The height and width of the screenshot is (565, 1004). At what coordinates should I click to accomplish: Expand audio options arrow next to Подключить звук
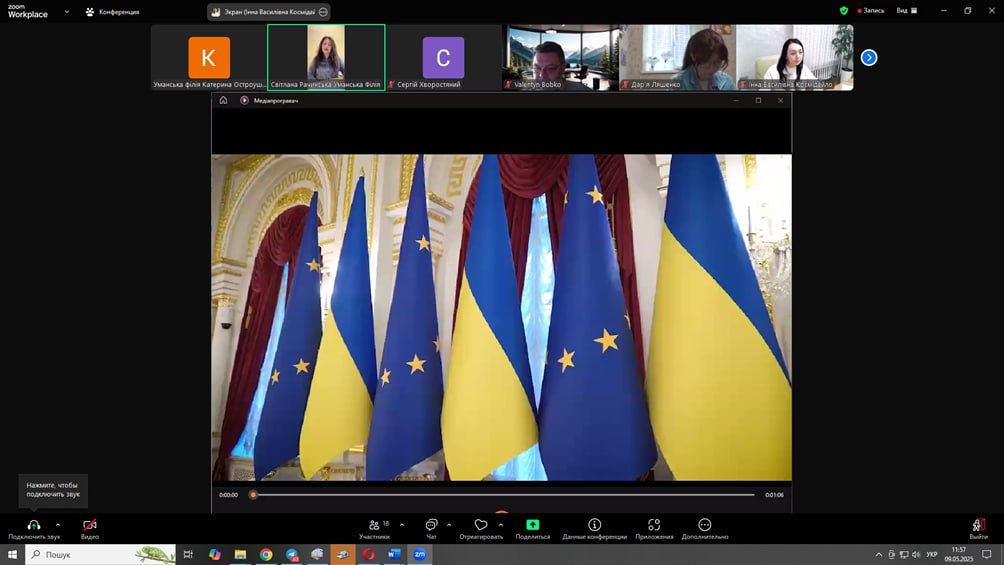[58, 524]
